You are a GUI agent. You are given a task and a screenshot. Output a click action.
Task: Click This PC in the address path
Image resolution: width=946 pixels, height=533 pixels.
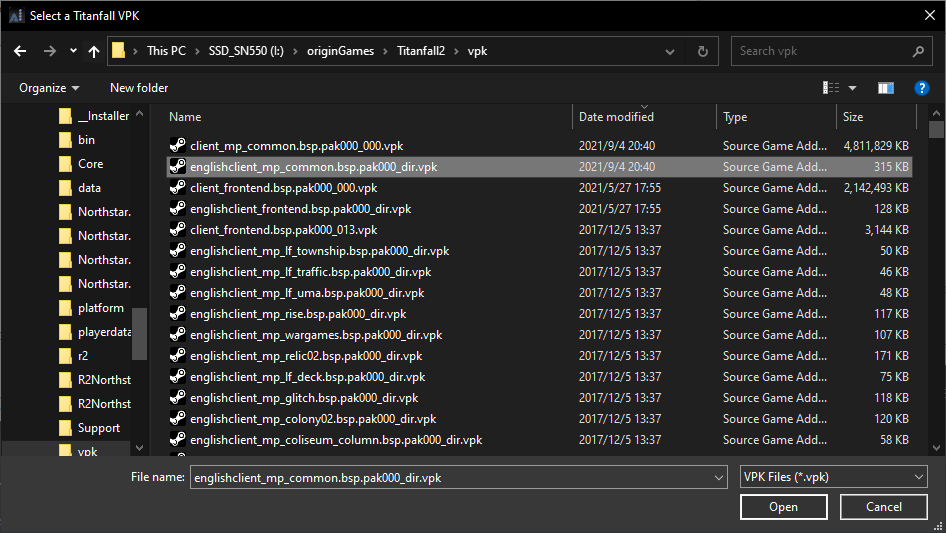click(x=166, y=51)
